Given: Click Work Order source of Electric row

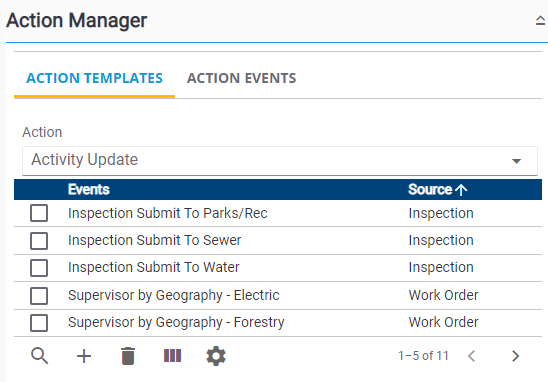Looking at the screenshot, I should coord(444,295).
